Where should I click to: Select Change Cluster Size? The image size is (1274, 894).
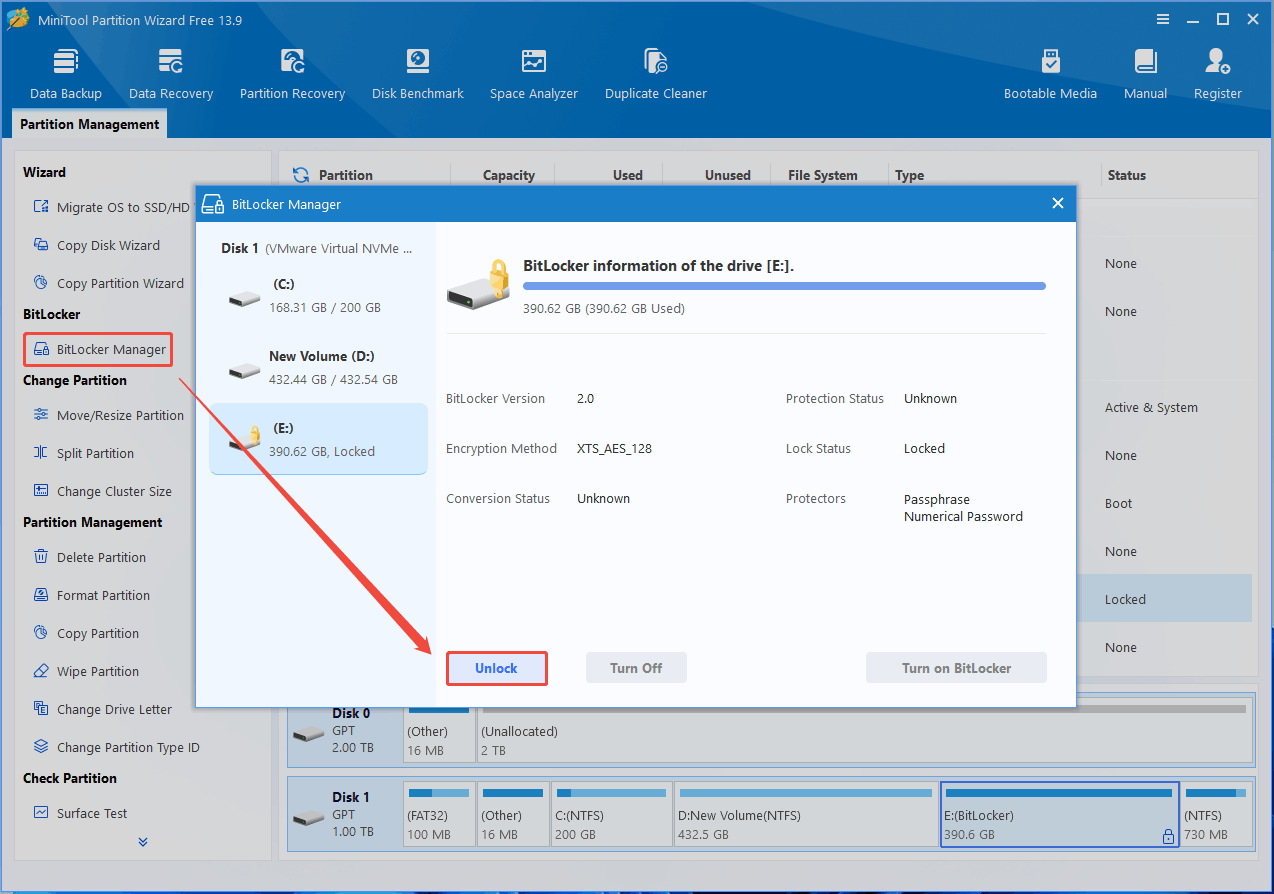[x=102, y=491]
